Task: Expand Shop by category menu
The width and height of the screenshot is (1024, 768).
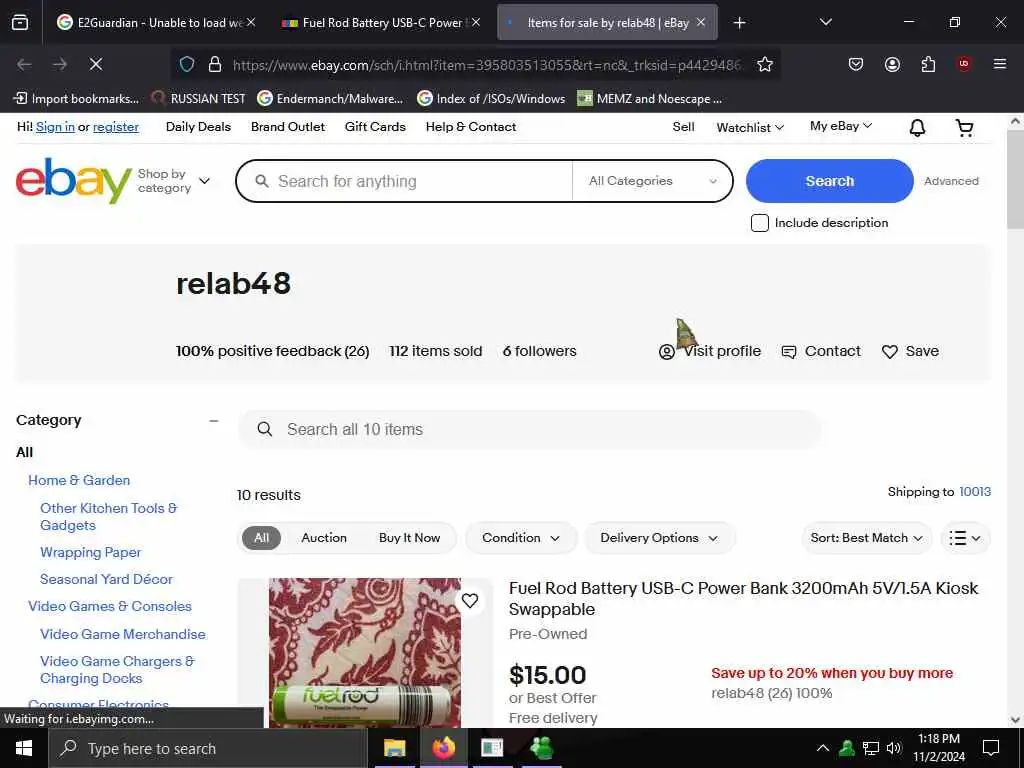Action: [174, 181]
